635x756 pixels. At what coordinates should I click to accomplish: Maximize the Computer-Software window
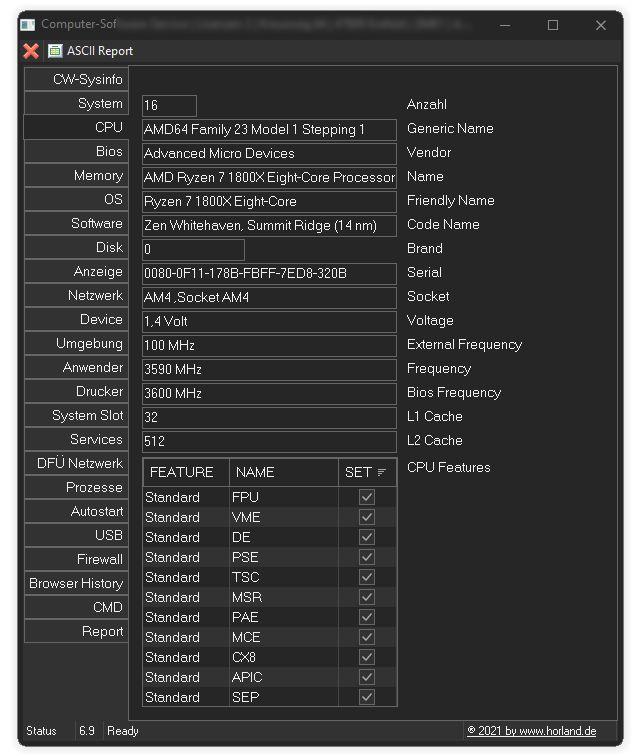tap(553, 25)
